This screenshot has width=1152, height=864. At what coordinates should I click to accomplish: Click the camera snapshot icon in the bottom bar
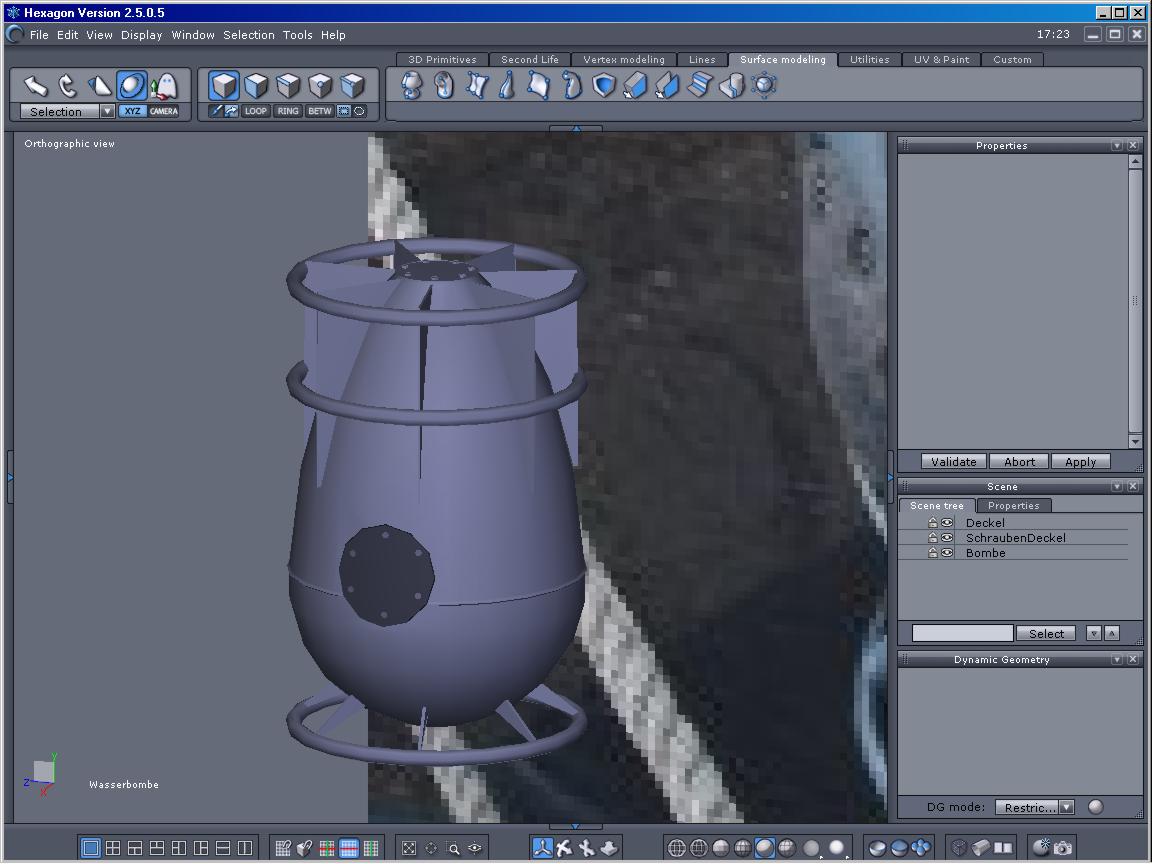(x=1062, y=848)
